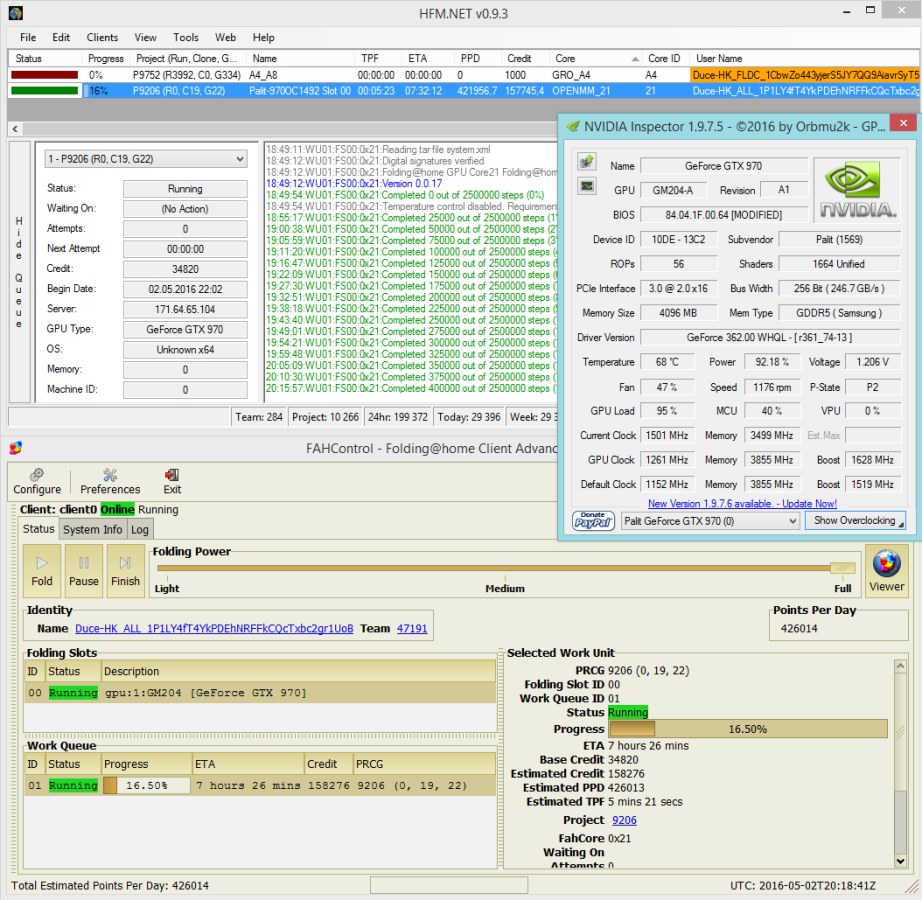Click the Pause folding button
922x900 pixels.
[83, 570]
